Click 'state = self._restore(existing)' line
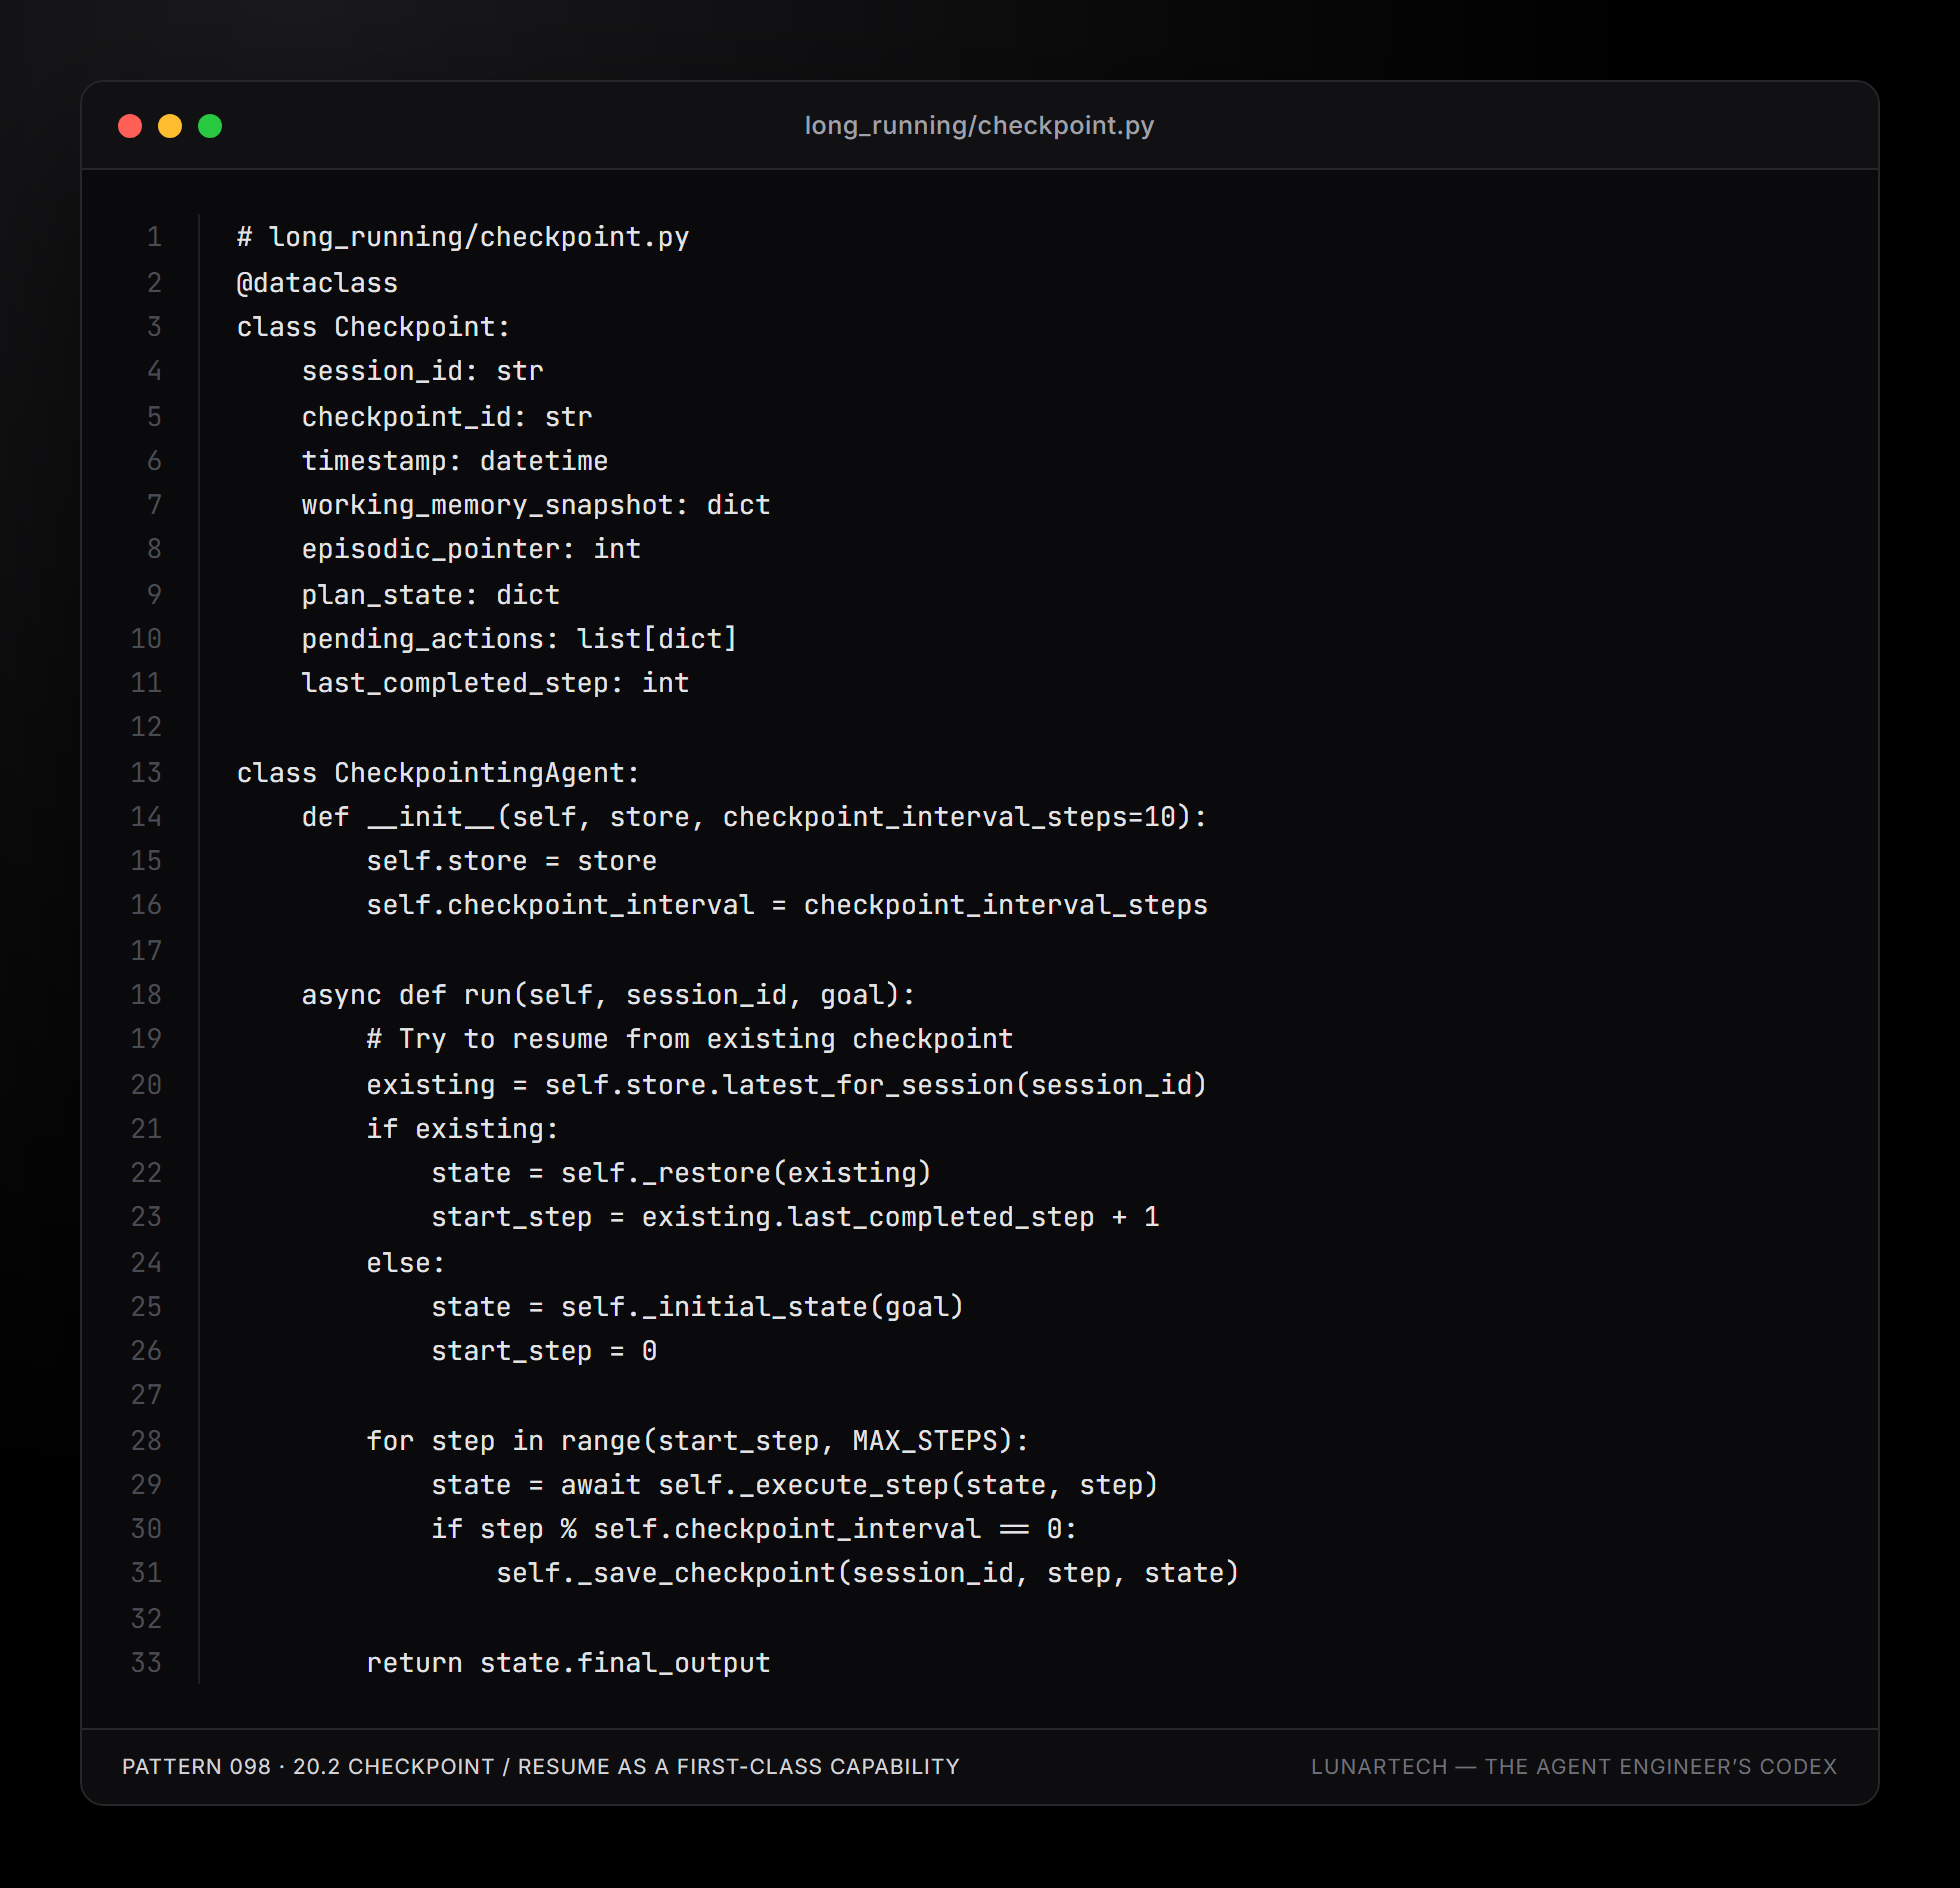This screenshot has height=1888, width=1960. 682,1173
